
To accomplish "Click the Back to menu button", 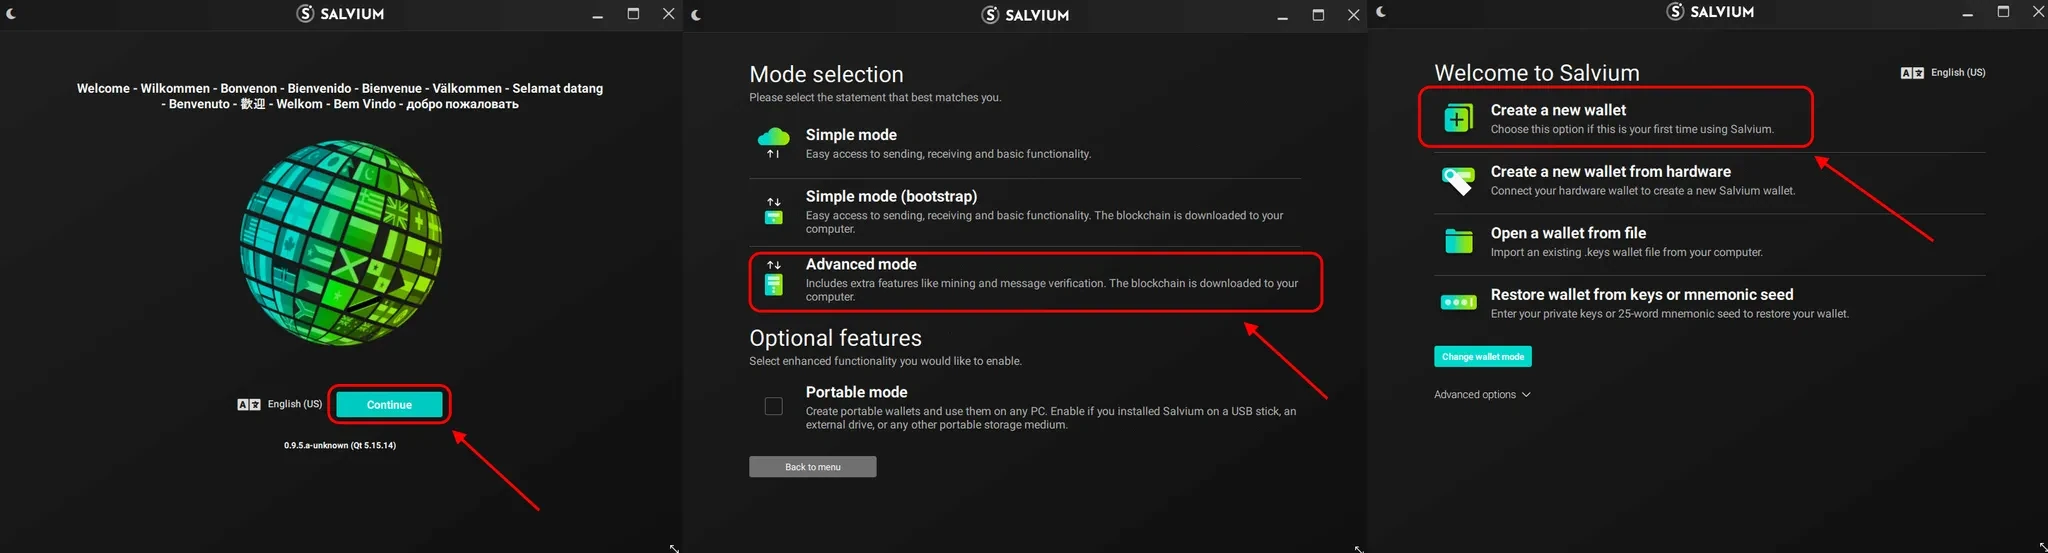I will click(812, 467).
